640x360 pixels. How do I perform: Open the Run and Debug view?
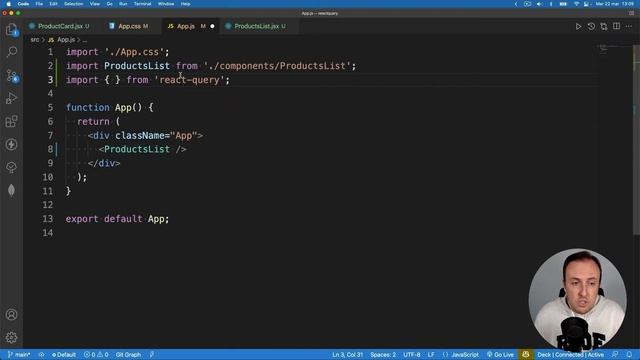(x=11, y=98)
